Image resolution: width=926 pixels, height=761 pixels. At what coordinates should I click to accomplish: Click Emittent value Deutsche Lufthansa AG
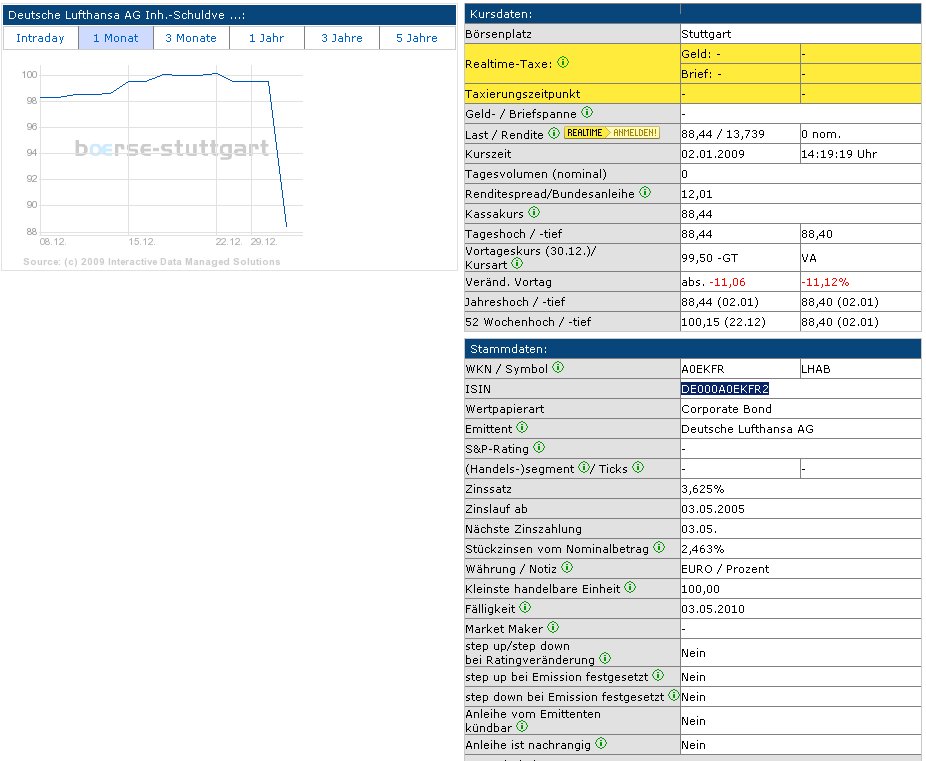point(748,429)
